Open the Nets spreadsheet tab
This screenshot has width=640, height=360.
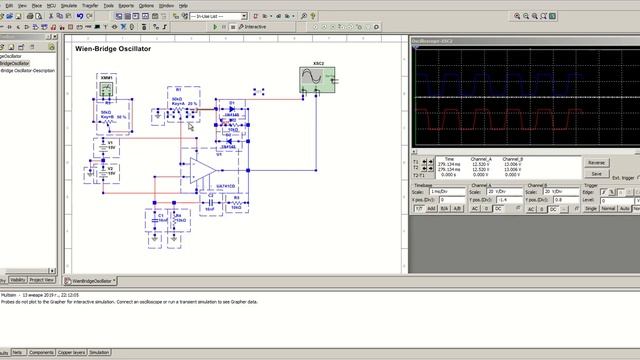[x=17, y=352]
